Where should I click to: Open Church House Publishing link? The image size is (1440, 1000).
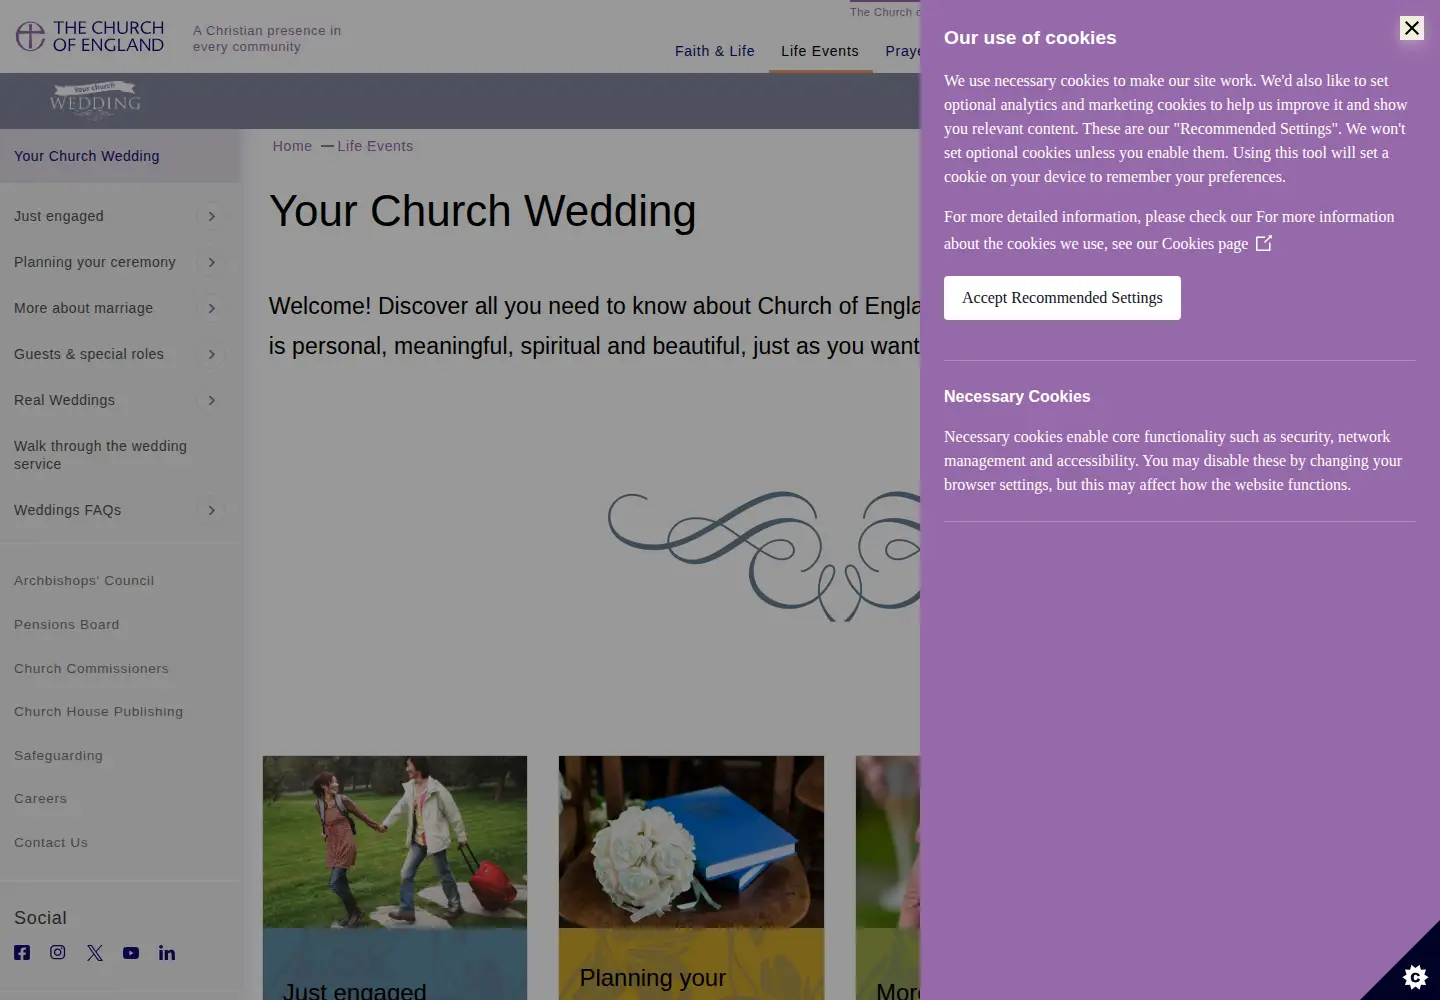(98, 712)
